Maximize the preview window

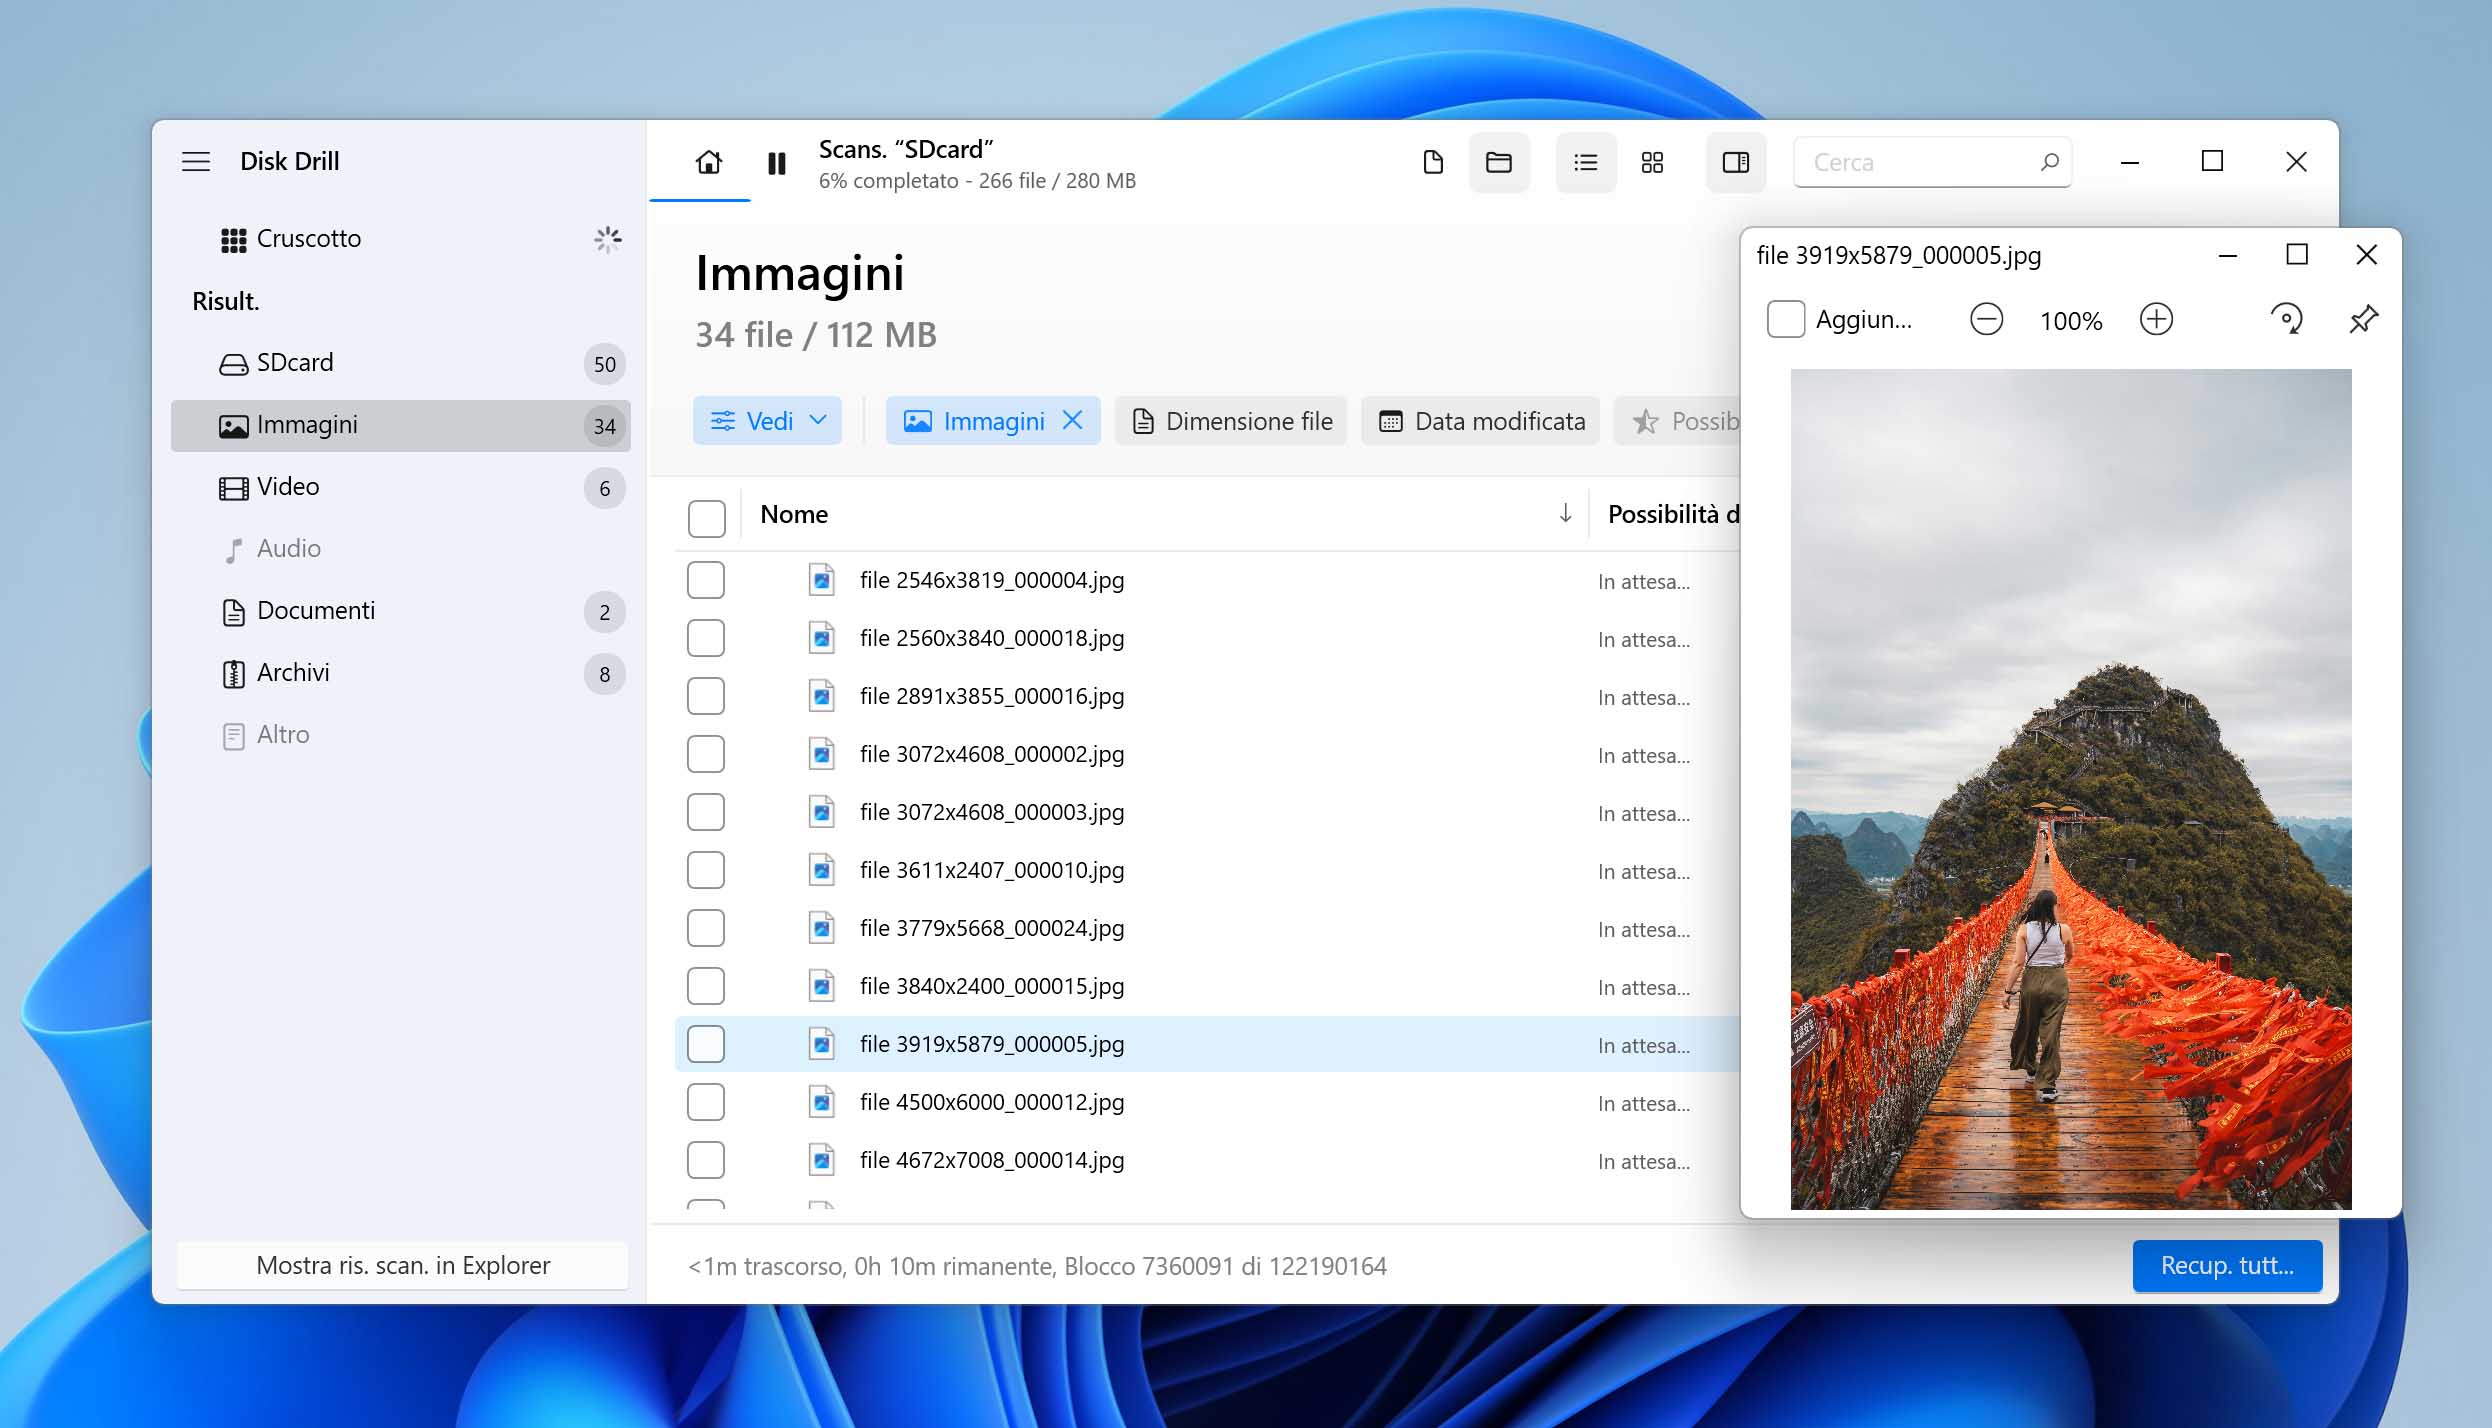[2297, 255]
